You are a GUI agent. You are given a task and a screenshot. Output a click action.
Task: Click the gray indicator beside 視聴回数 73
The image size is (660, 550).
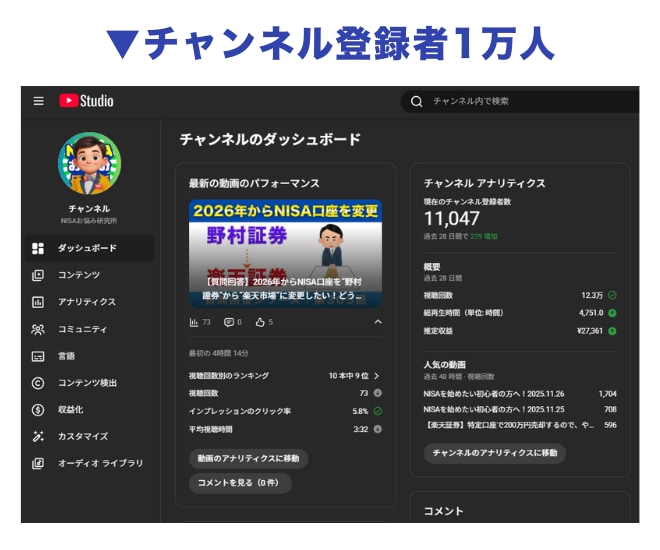[x=378, y=393]
